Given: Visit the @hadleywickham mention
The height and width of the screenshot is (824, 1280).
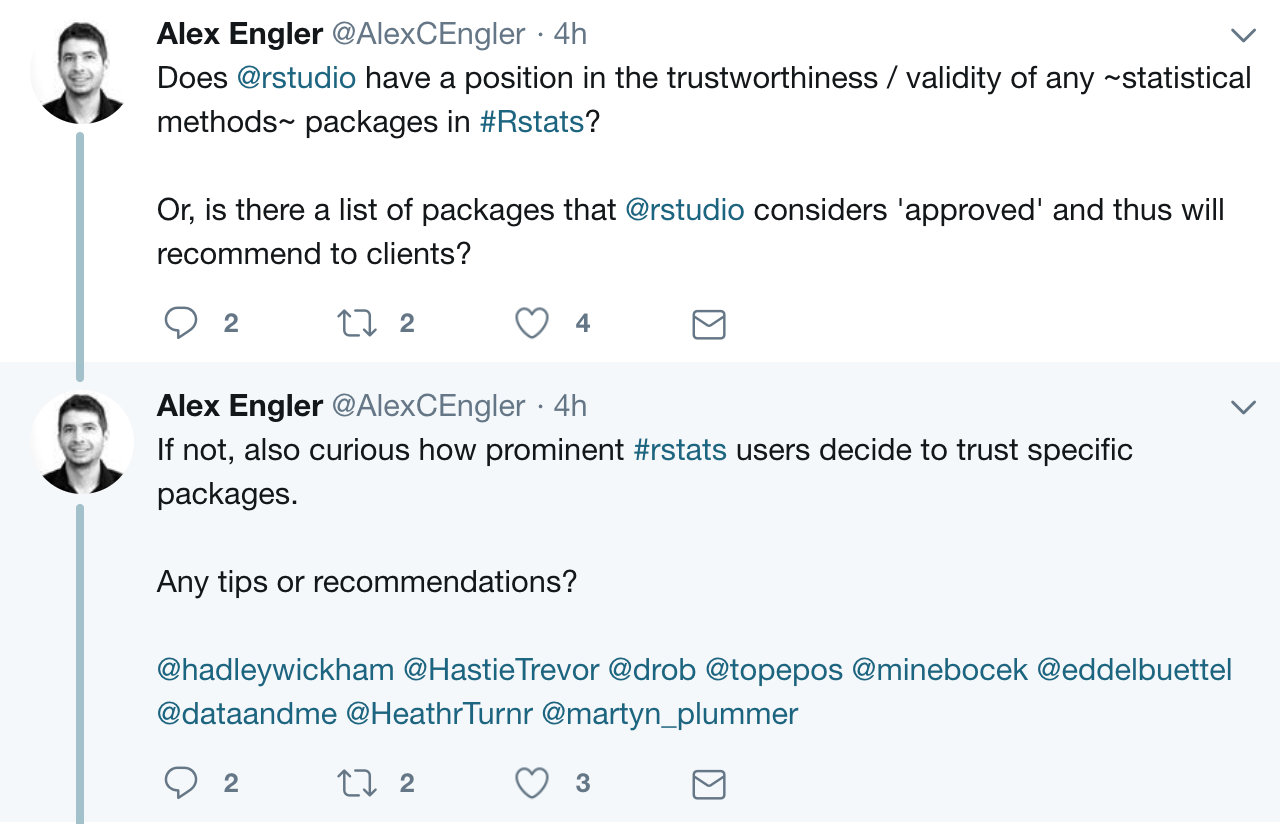Looking at the screenshot, I should [276, 669].
